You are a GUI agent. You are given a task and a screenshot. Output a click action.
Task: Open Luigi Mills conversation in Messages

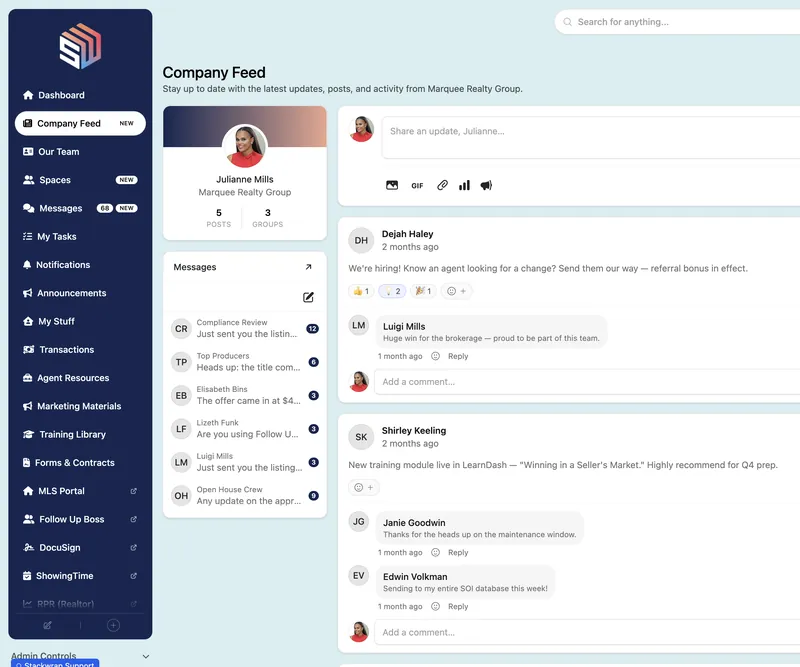point(245,462)
